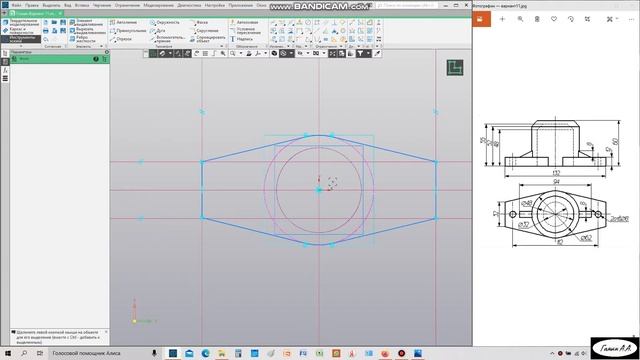Open the Windows Start menu
640x360 pixels.
tap(8, 353)
